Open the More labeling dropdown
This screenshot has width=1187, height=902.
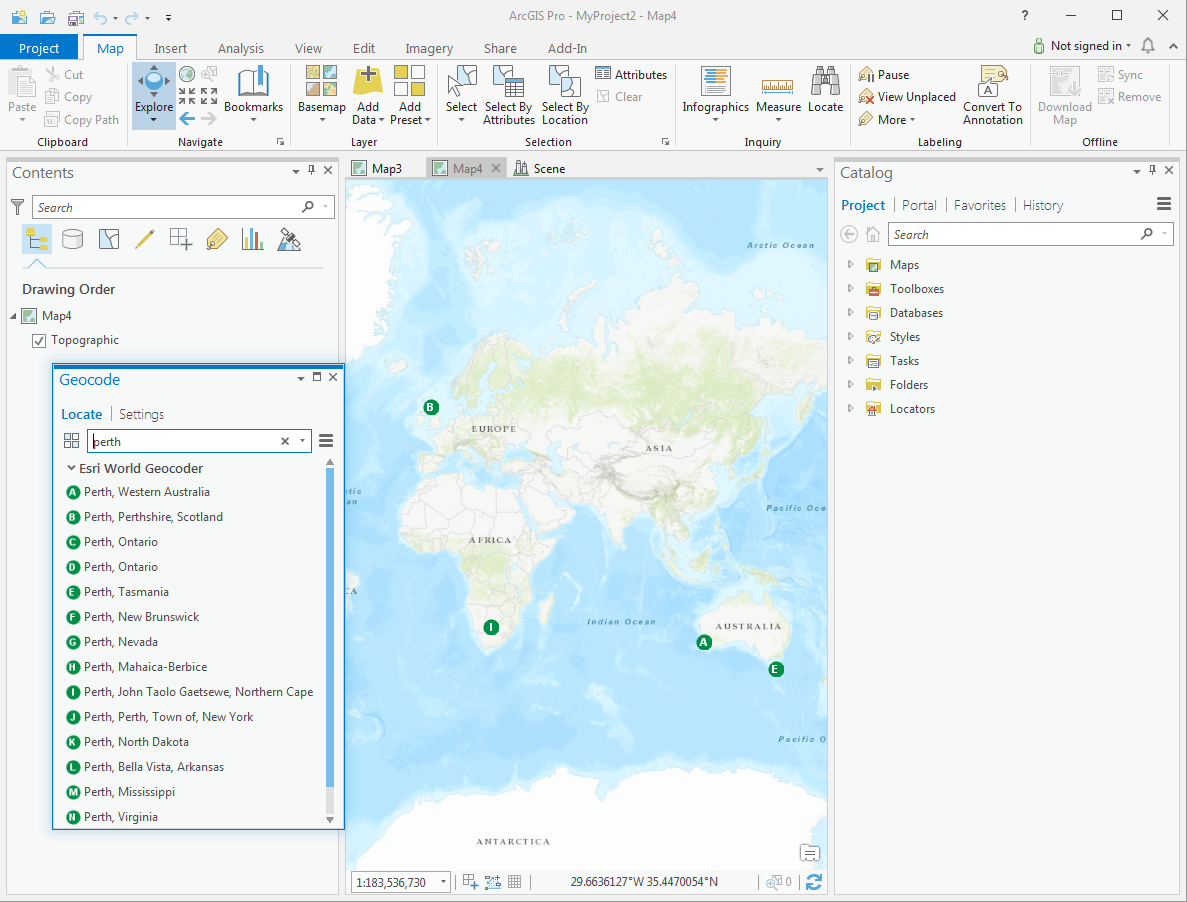click(x=887, y=120)
